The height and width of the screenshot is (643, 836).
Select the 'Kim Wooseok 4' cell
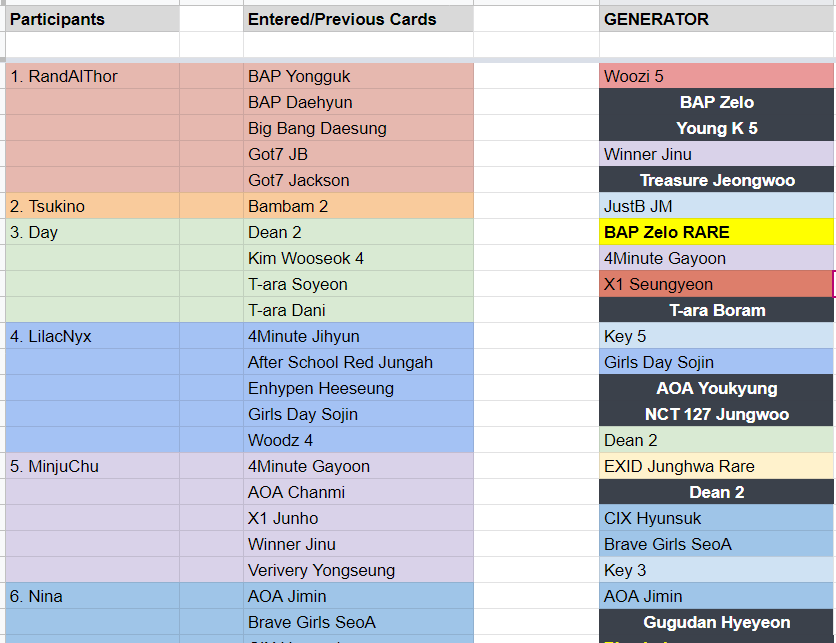(358, 259)
